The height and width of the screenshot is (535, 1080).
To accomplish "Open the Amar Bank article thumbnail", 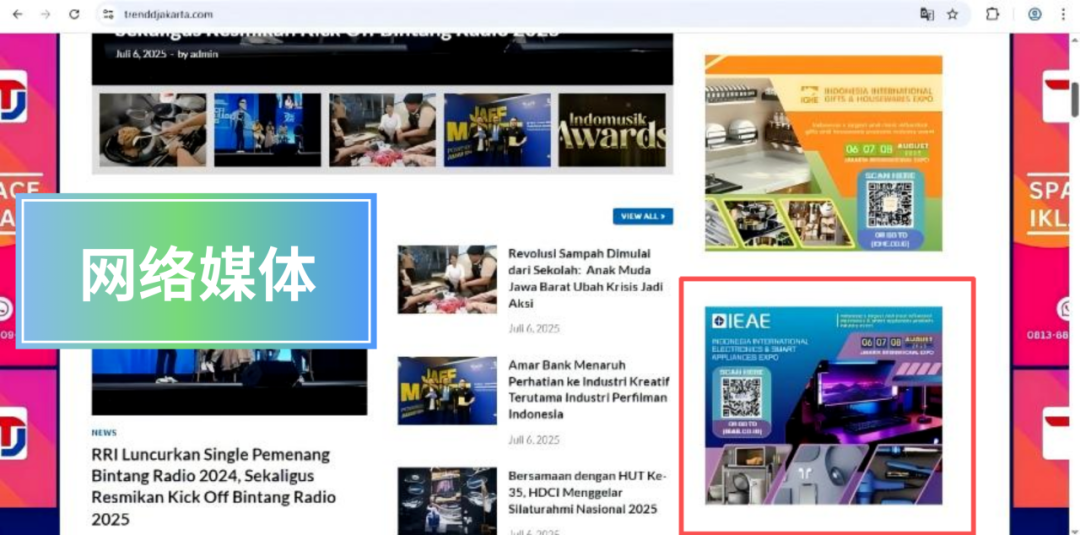I will tap(447, 390).
